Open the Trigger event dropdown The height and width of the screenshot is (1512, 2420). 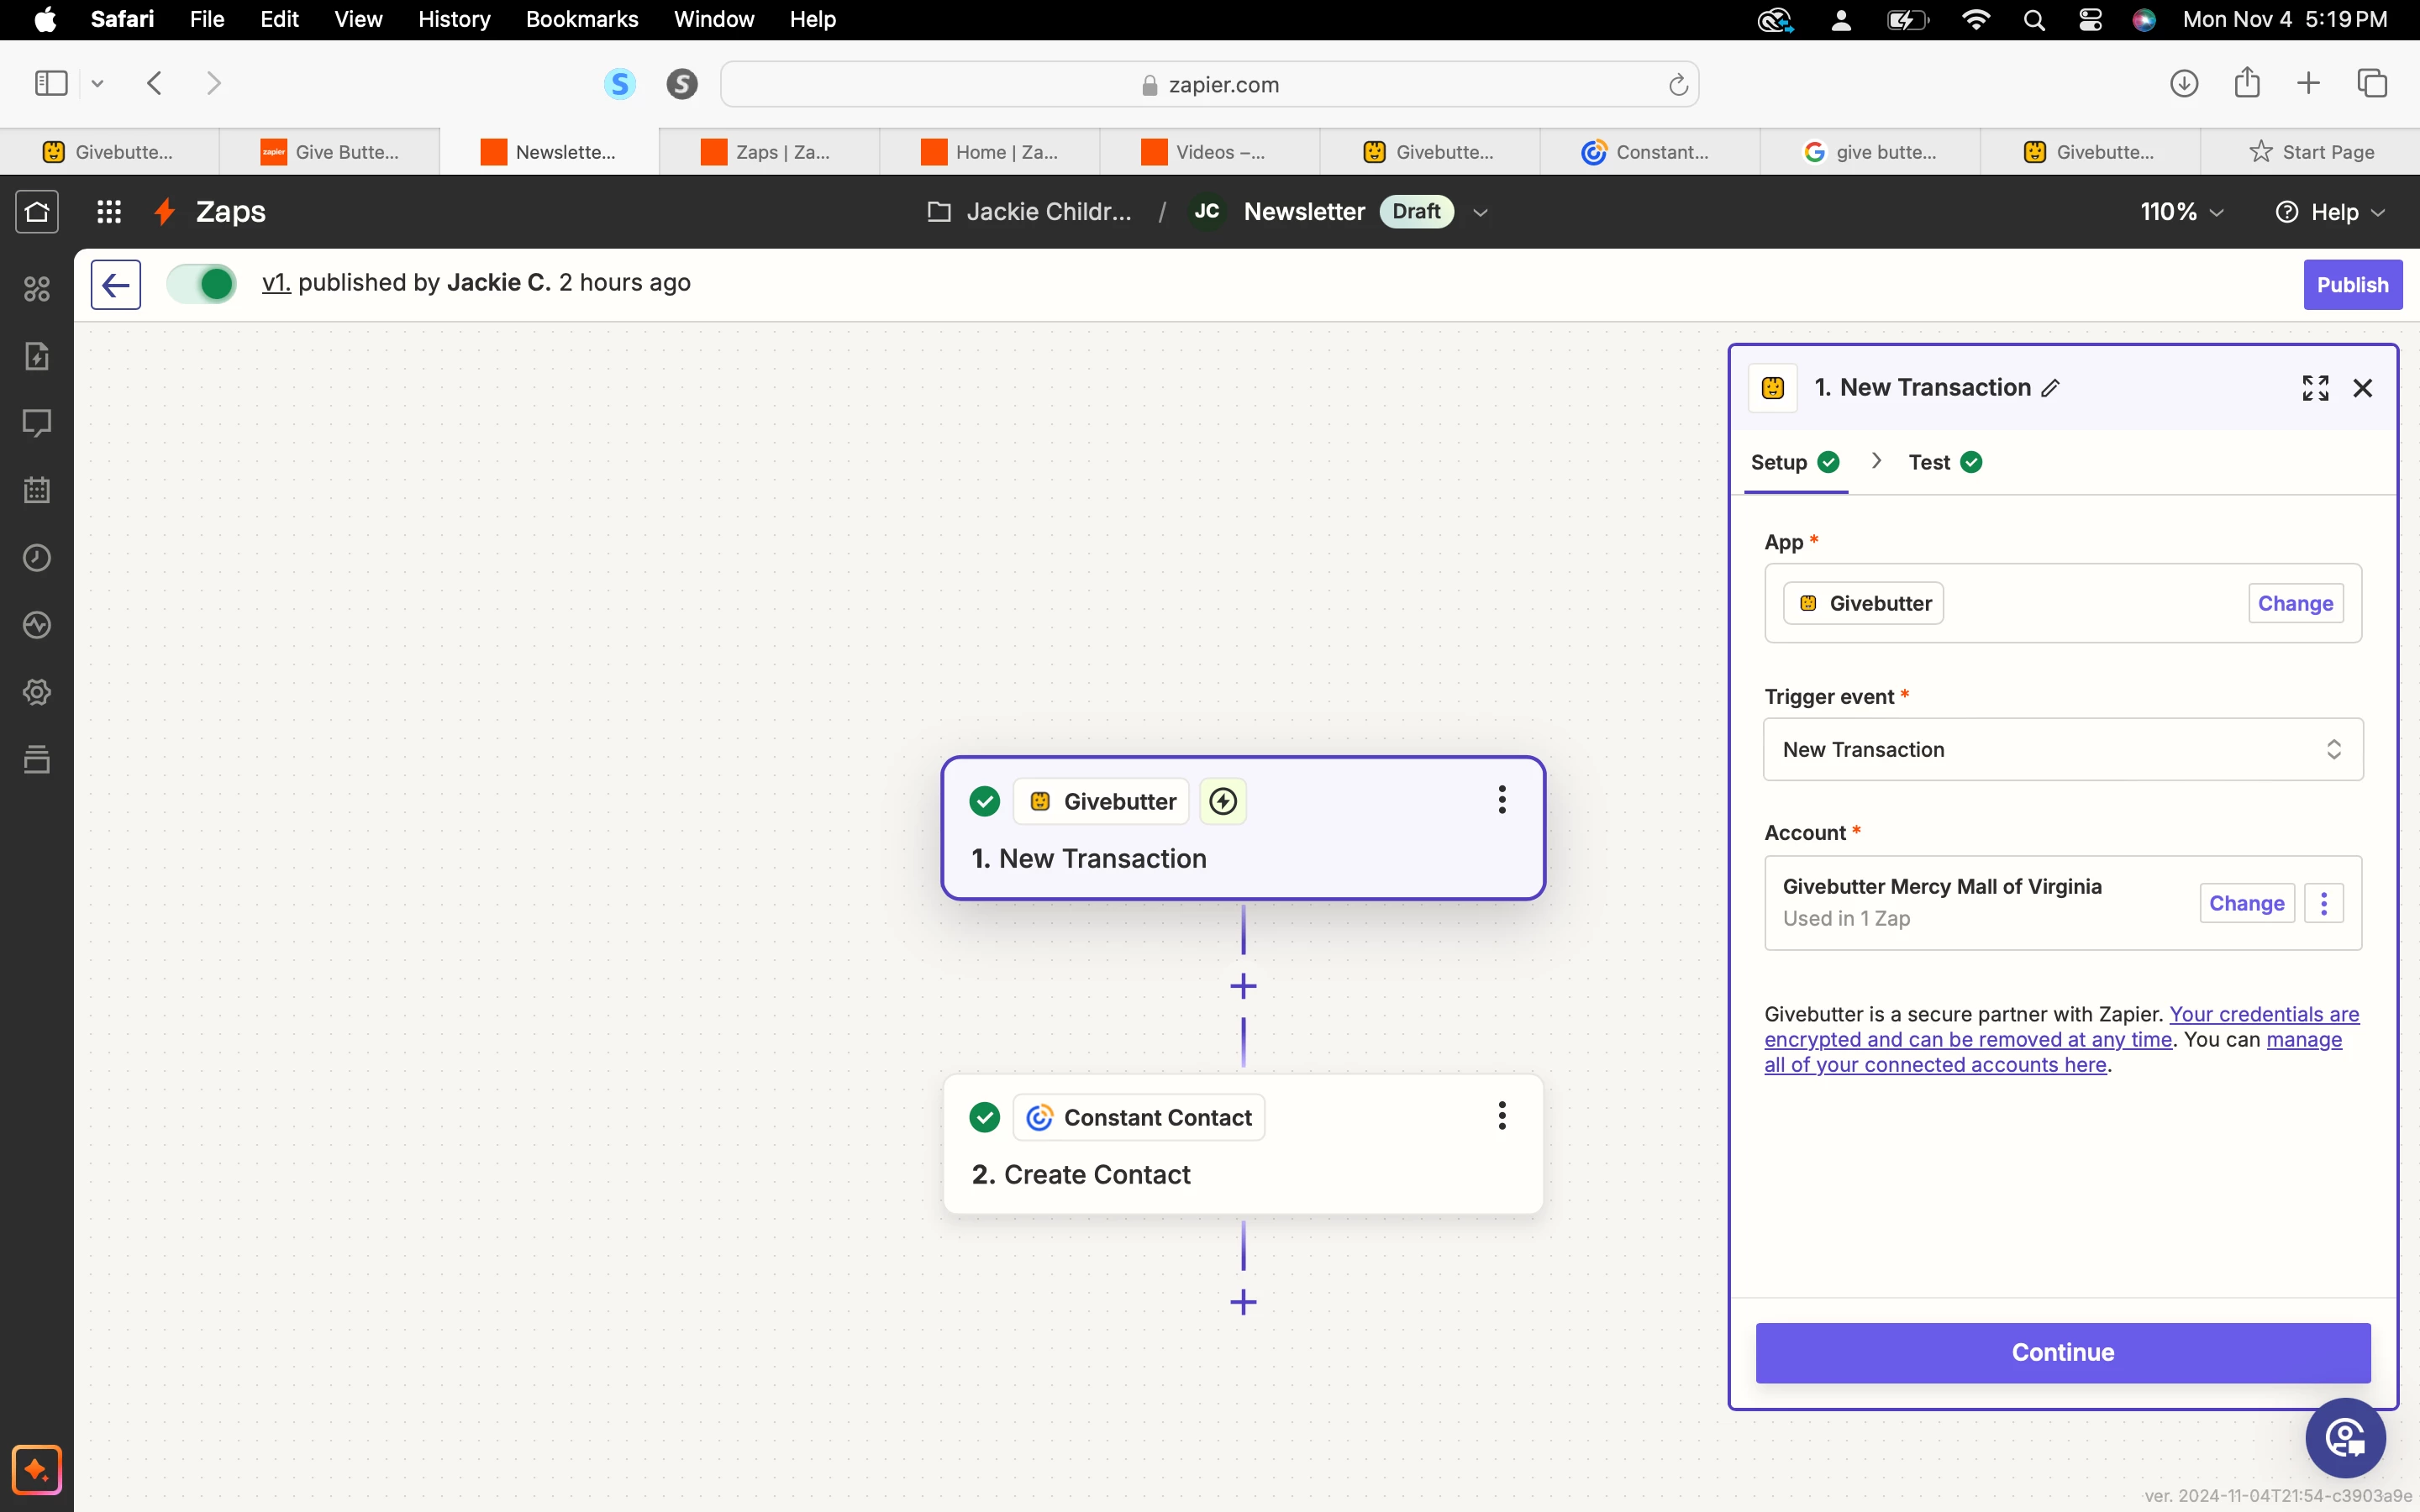pyautogui.click(x=2062, y=749)
